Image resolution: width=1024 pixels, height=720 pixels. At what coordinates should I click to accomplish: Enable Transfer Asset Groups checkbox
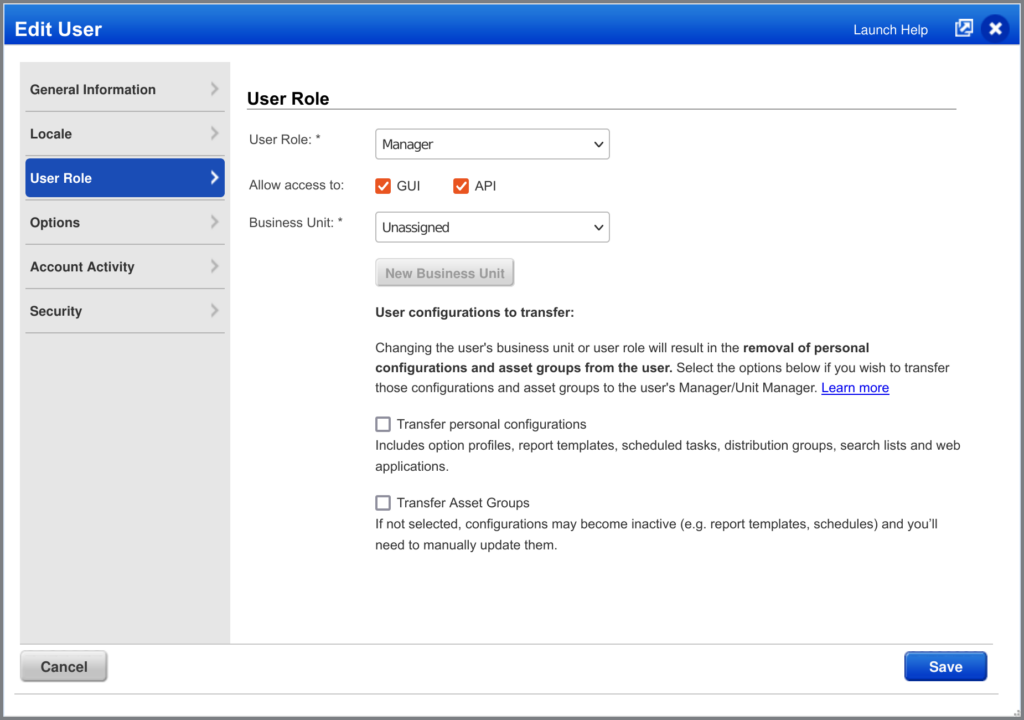[x=383, y=502]
